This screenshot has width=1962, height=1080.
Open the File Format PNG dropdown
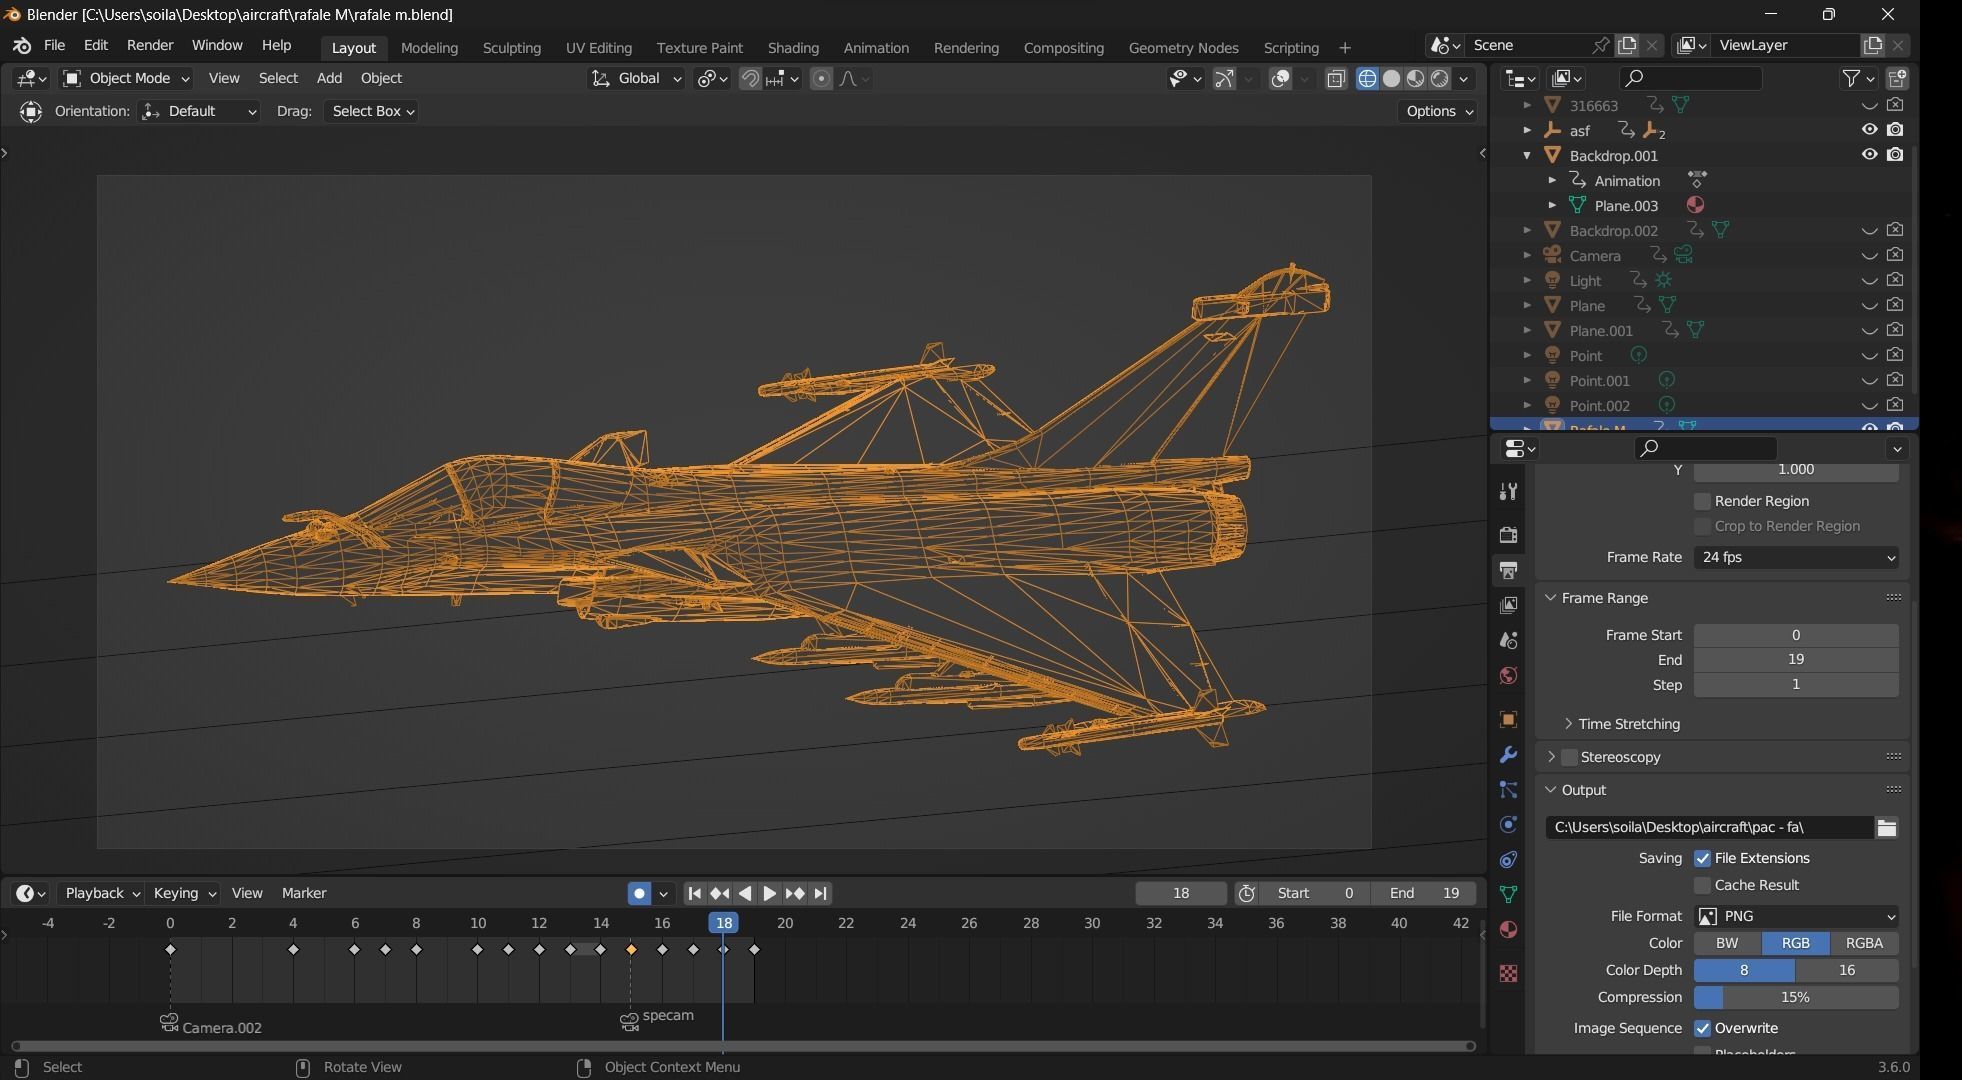click(1796, 917)
